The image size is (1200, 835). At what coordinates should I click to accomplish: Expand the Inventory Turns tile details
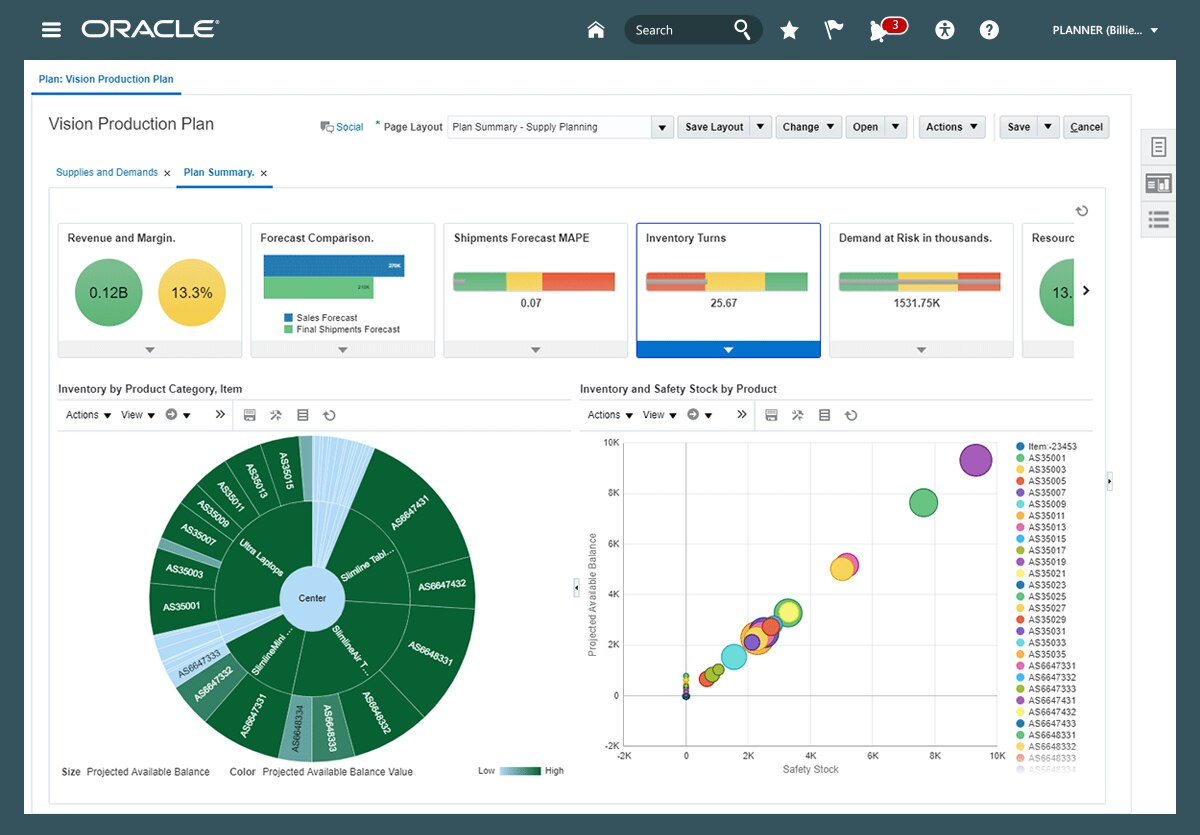click(728, 349)
